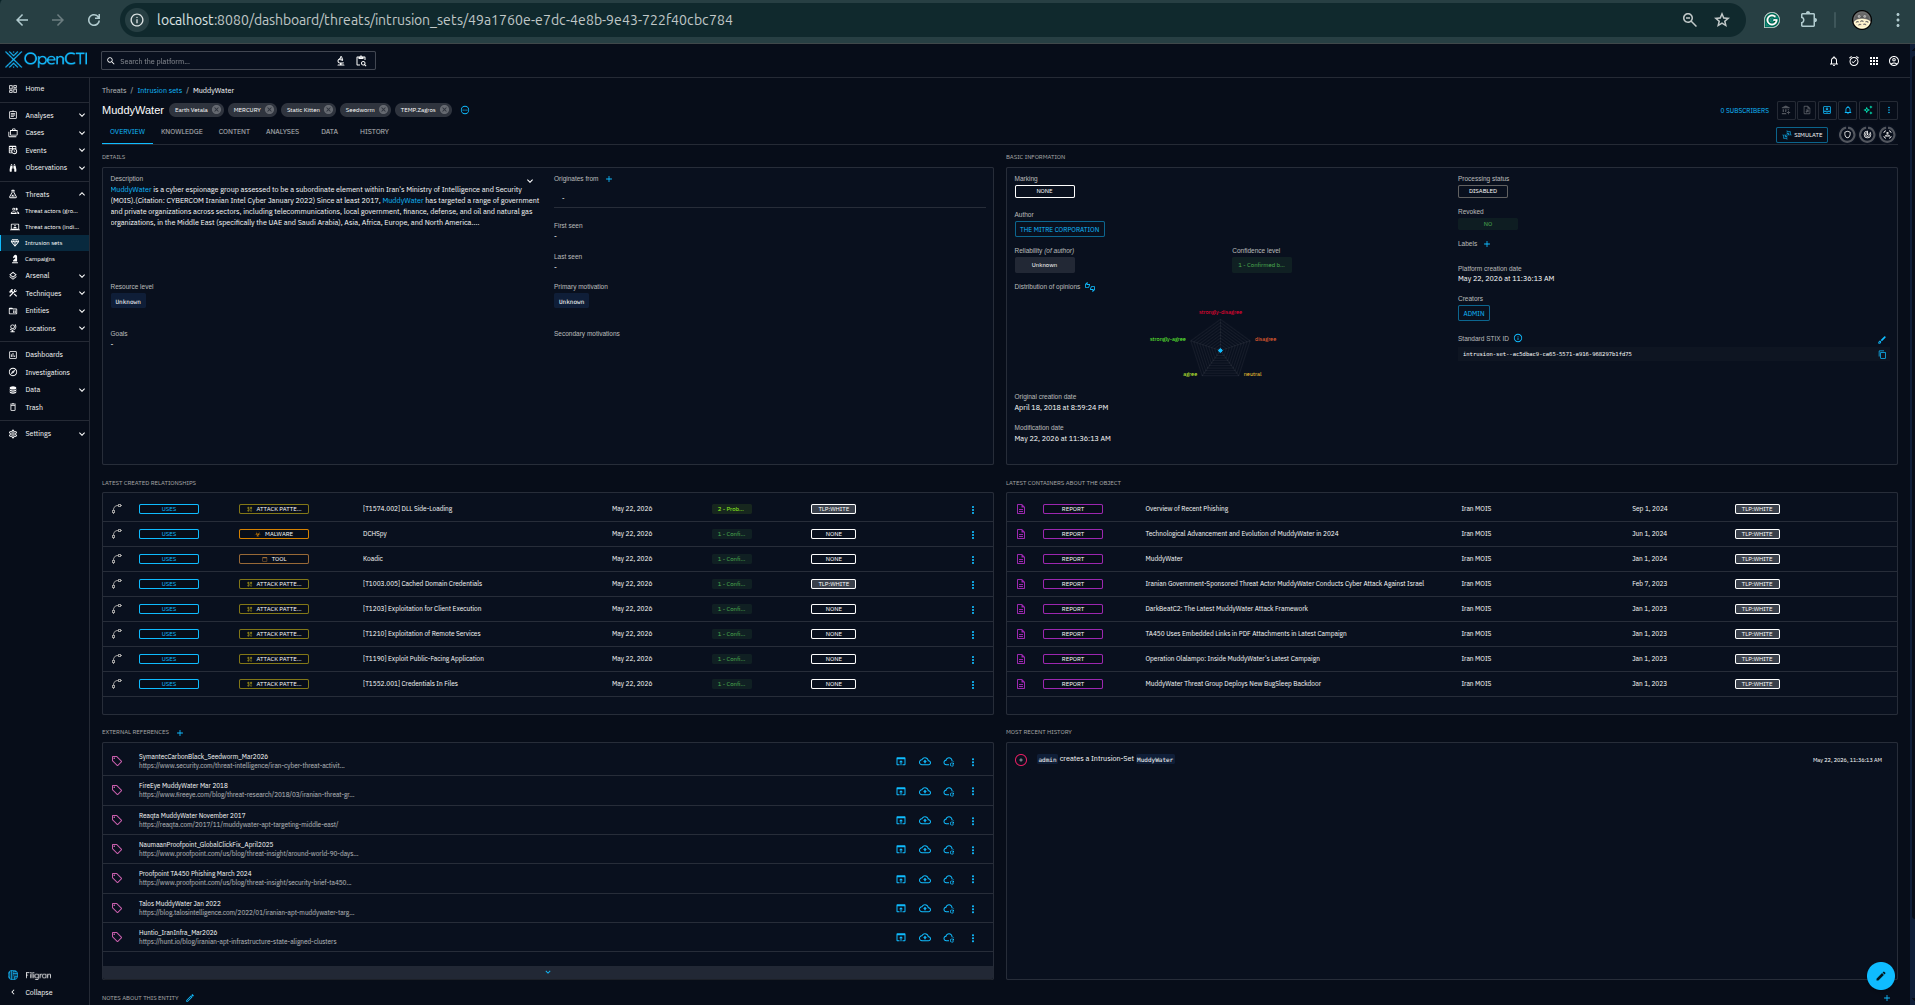The width and height of the screenshot is (1915, 1005).
Task: Open the Data tab of MuddyWater
Action: click(329, 132)
